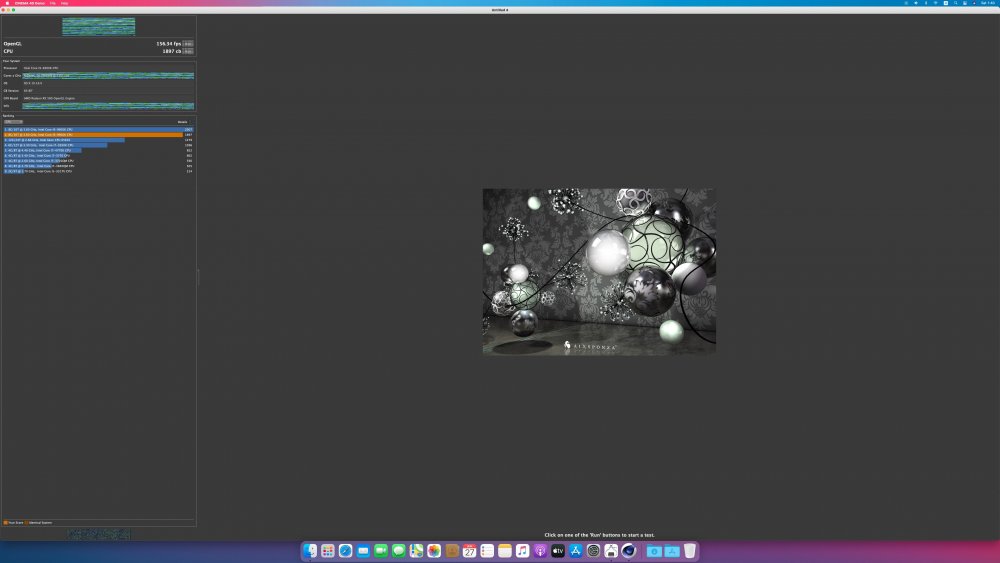
Task: Open Maps in the dock
Action: click(x=416, y=551)
